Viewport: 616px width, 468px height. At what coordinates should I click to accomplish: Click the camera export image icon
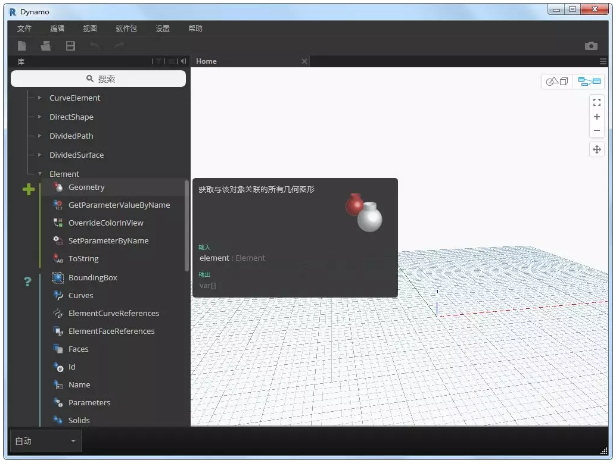pos(591,46)
